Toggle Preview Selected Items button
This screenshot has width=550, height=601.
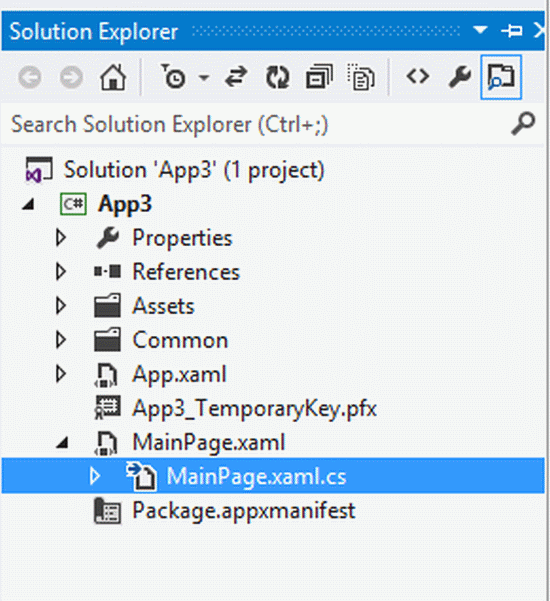[501, 77]
